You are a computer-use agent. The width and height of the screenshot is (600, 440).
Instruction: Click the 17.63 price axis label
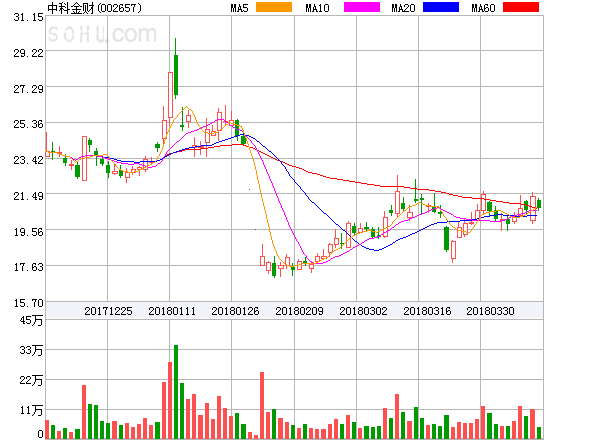pos(28,267)
